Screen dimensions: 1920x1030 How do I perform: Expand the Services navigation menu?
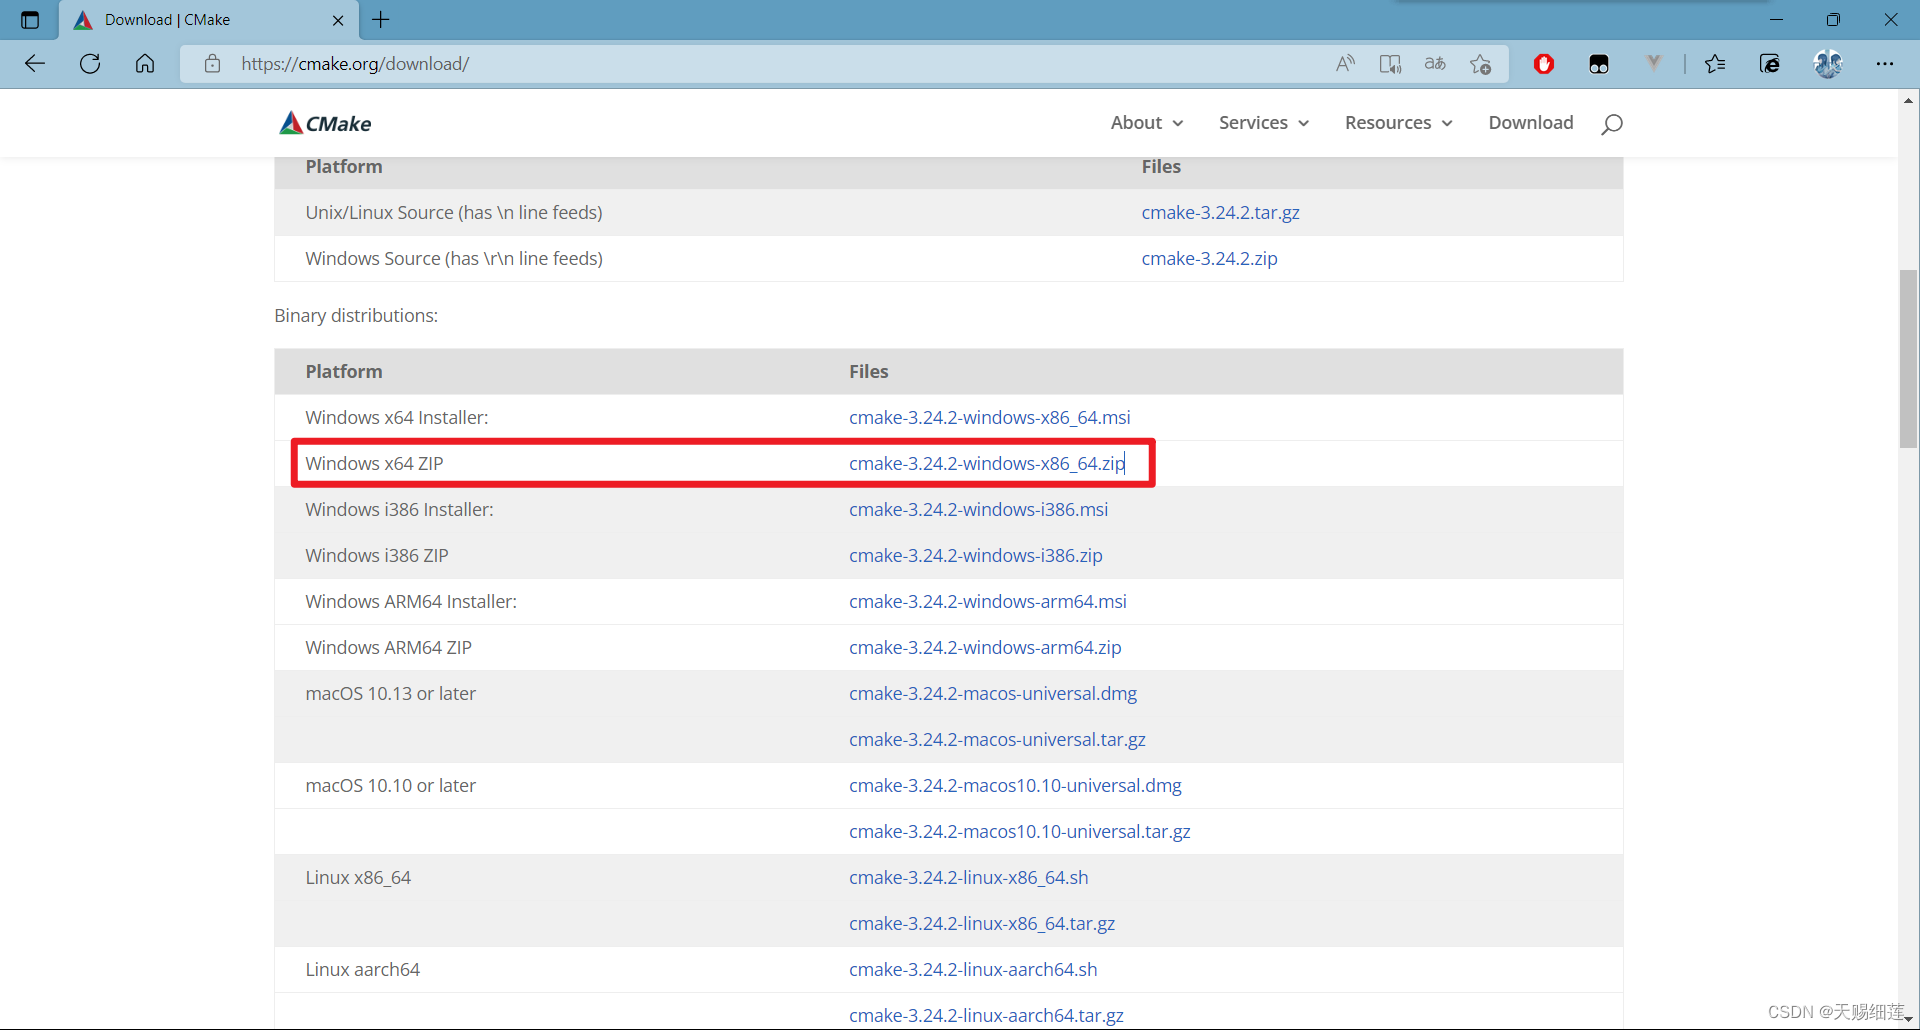(x=1263, y=122)
